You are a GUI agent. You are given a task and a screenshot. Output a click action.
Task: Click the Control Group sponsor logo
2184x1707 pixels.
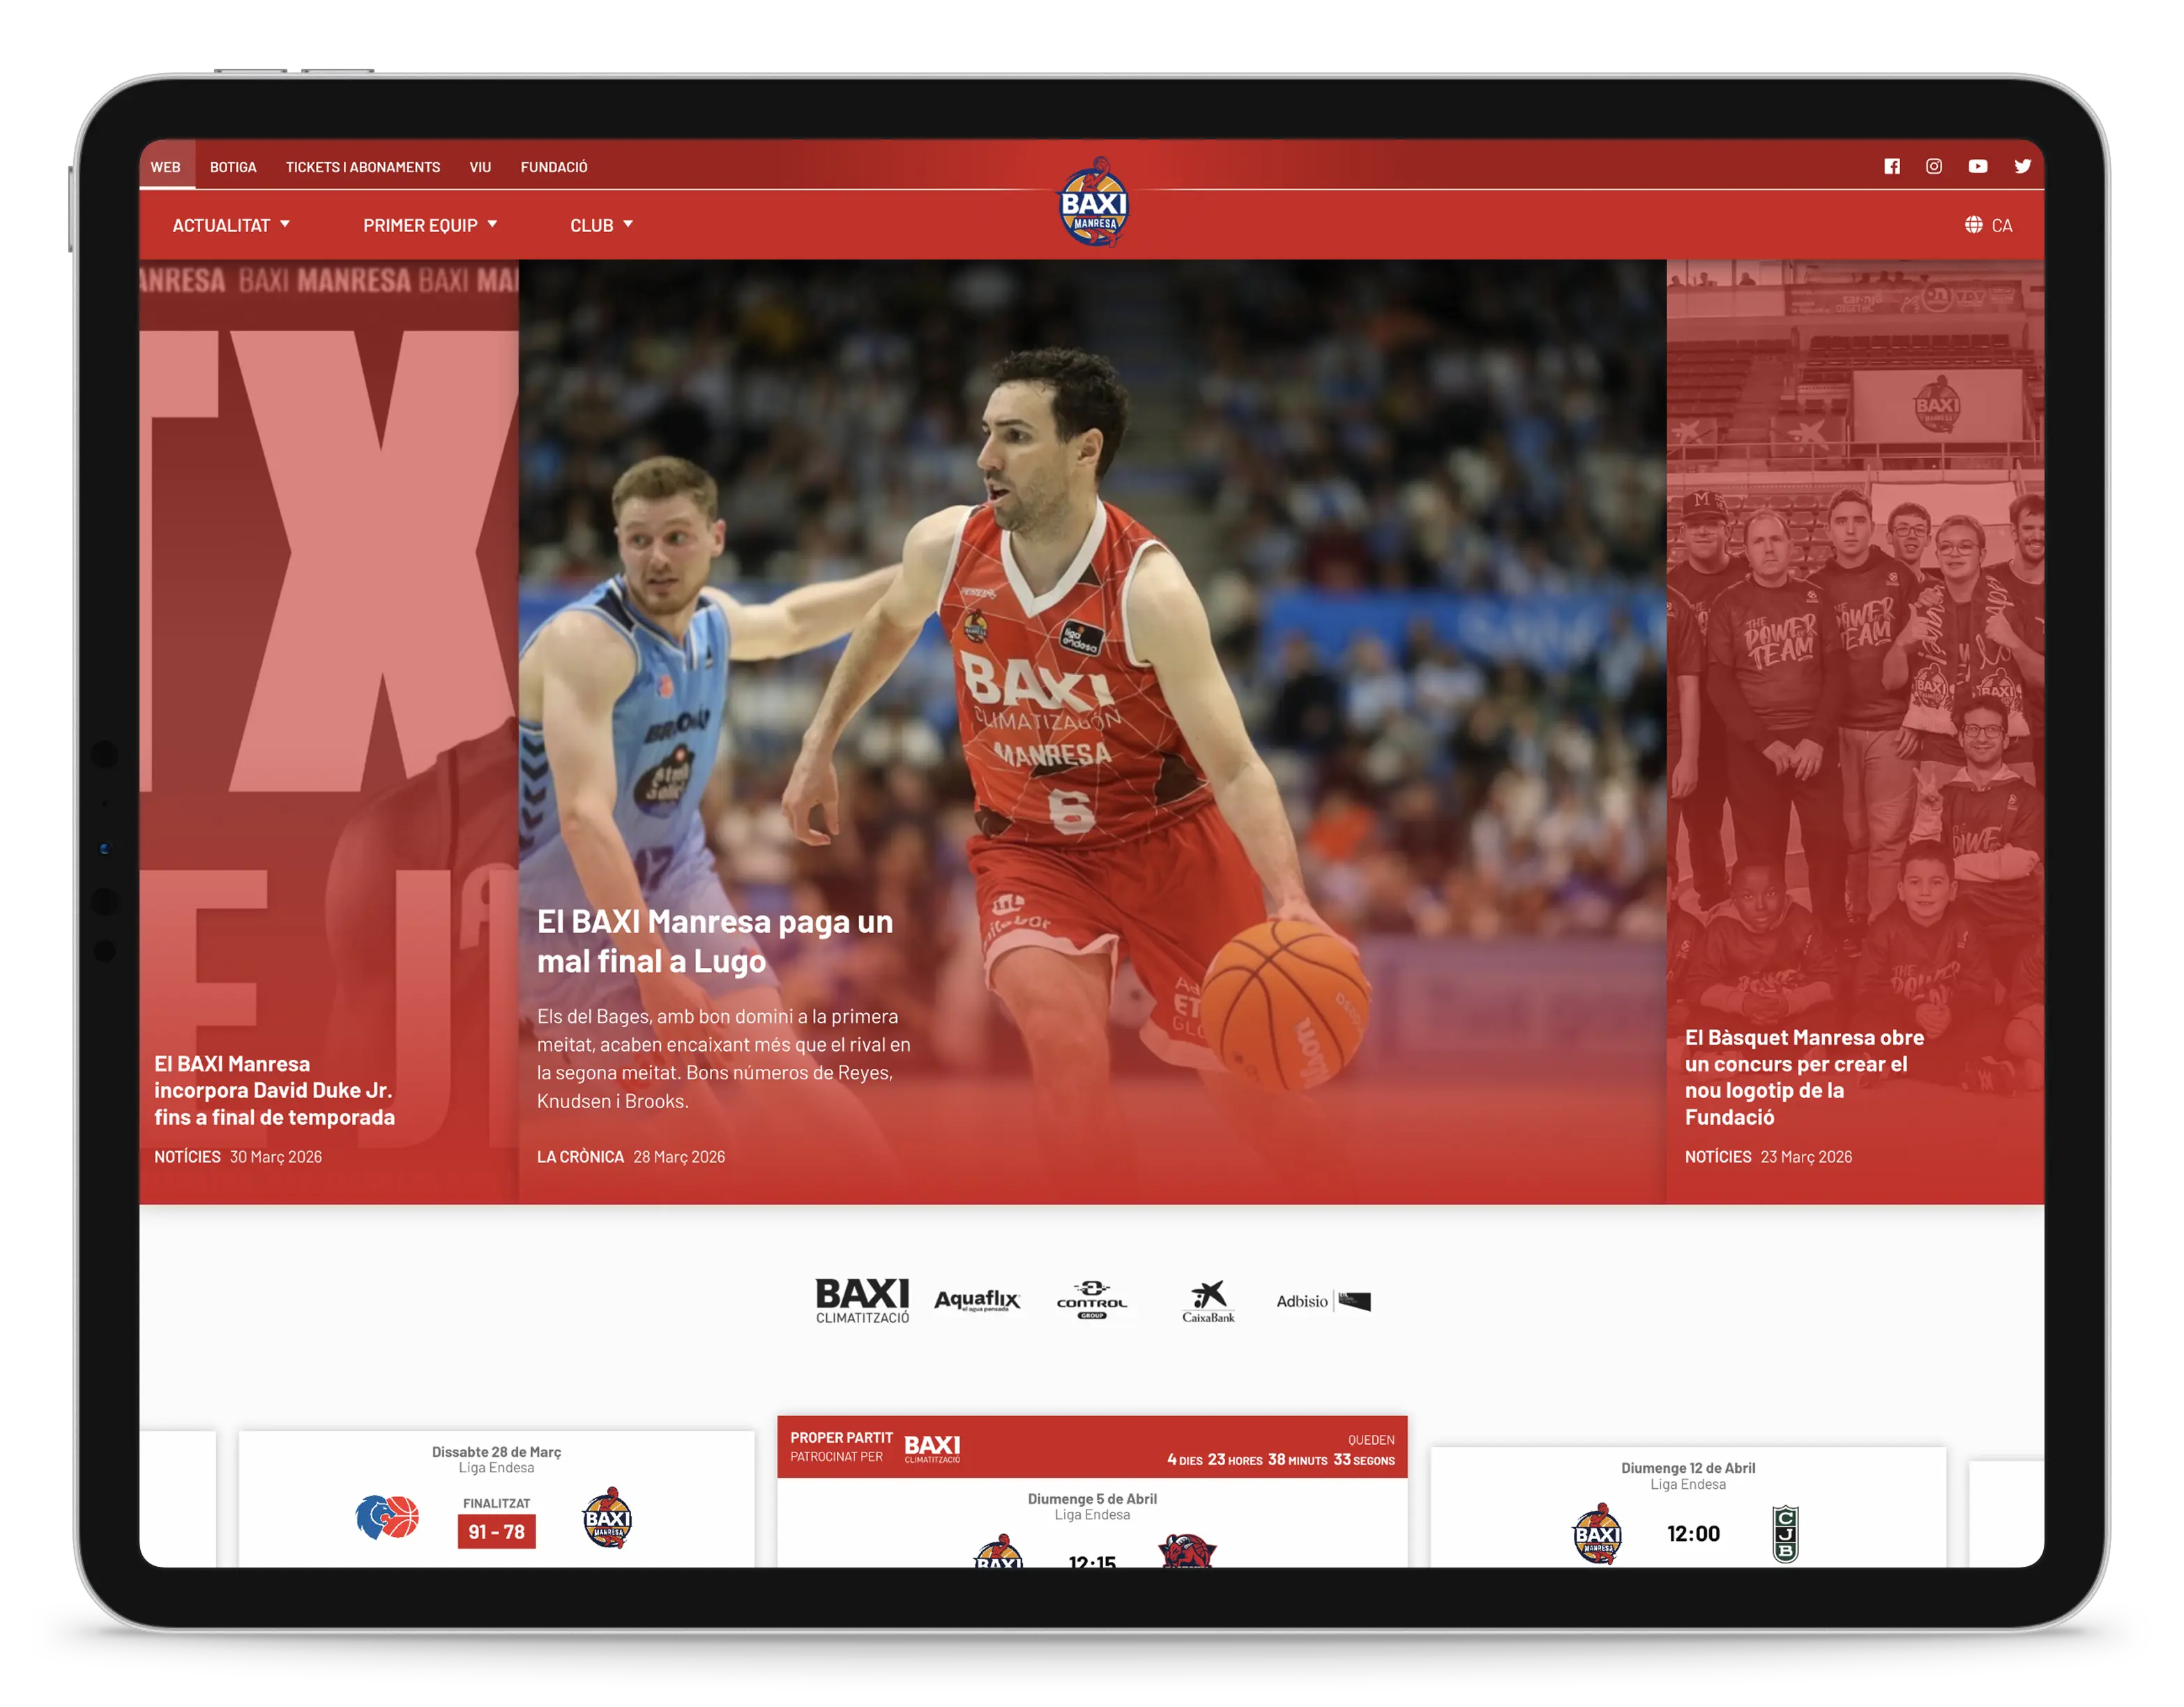(x=1091, y=1300)
